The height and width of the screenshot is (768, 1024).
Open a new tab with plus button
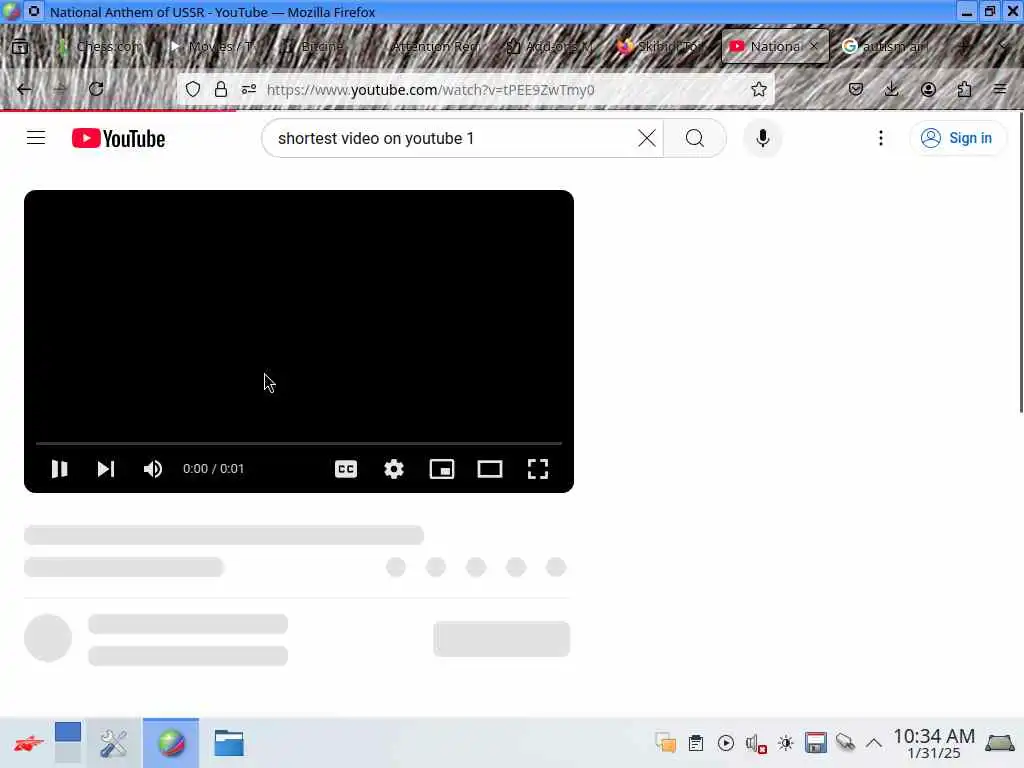[x=964, y=46]
